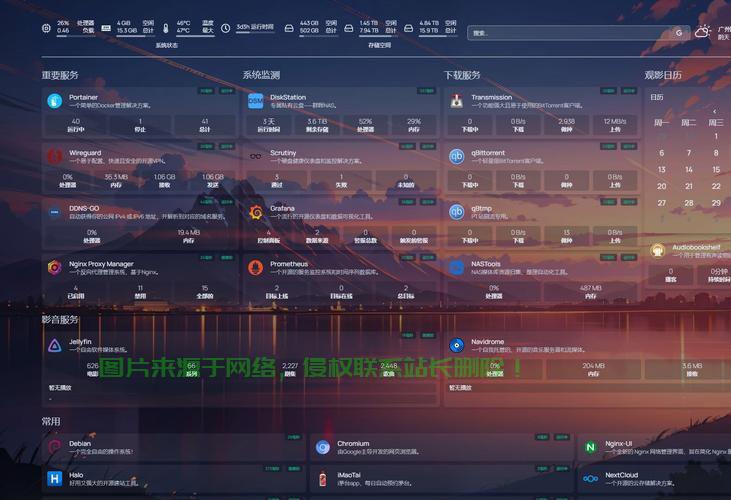This screenshot has width=731, height=500.
Task: Collapse the 影音服务 section
Action: (60, 320)
